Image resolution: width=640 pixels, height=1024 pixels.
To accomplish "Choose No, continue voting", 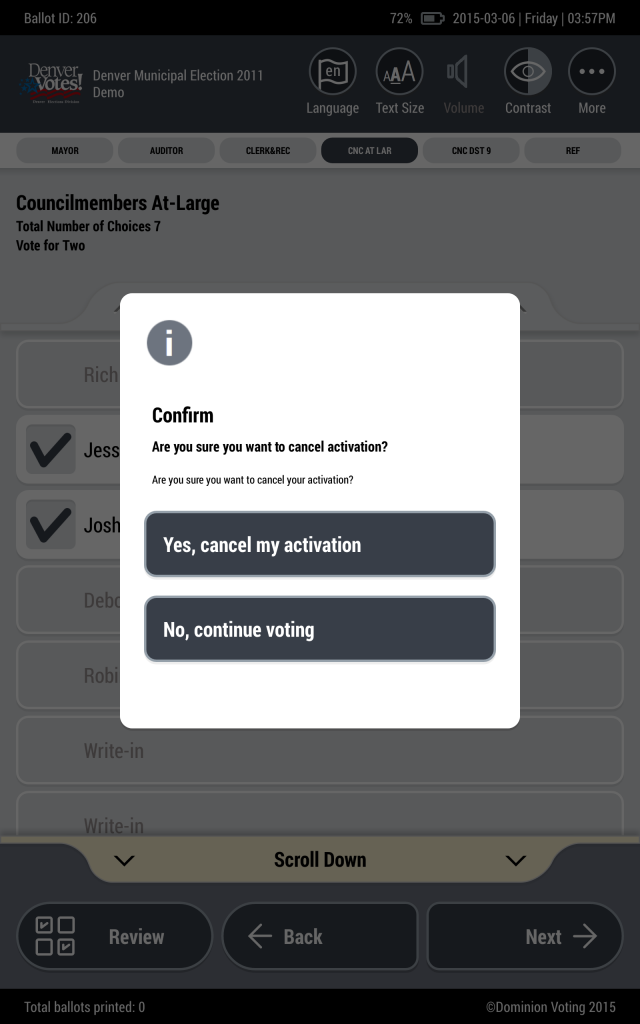I will click(x=320, y=629).
